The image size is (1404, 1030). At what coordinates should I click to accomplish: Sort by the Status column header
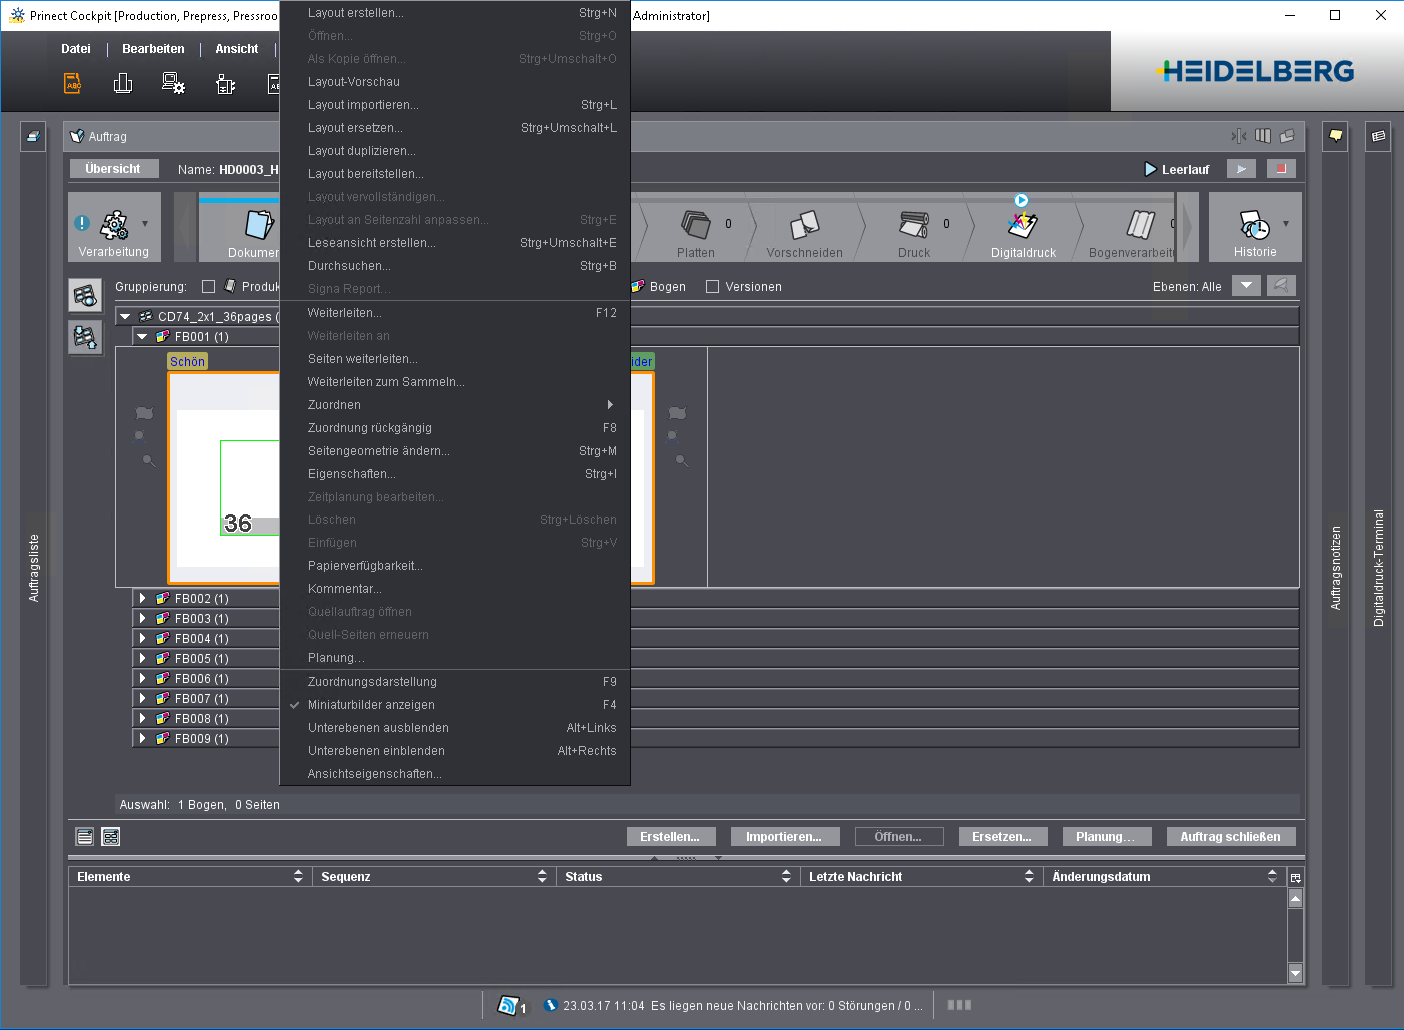coord(678,877)
